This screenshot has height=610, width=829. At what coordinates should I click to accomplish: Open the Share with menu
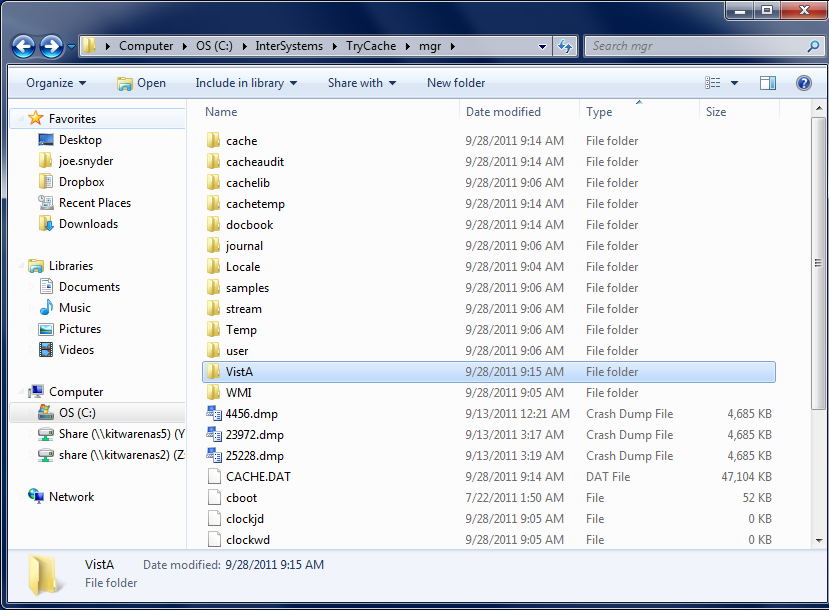tap(361, 83)
